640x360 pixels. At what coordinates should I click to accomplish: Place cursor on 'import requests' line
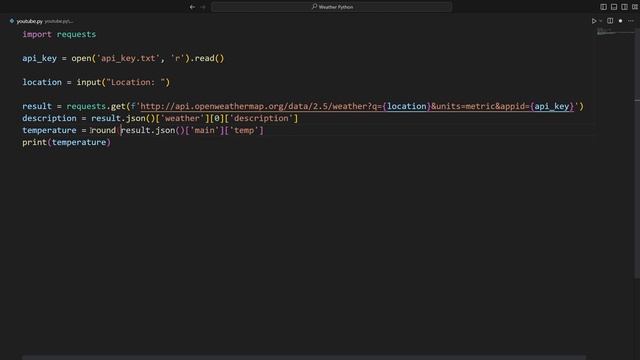pyautogui.click(x=59, y=34)
